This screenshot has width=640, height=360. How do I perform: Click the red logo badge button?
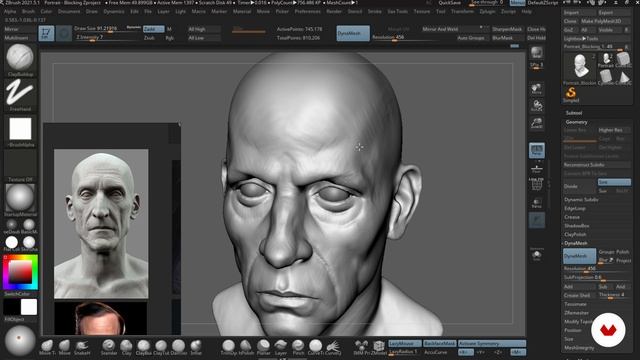[x=608, y=330]
